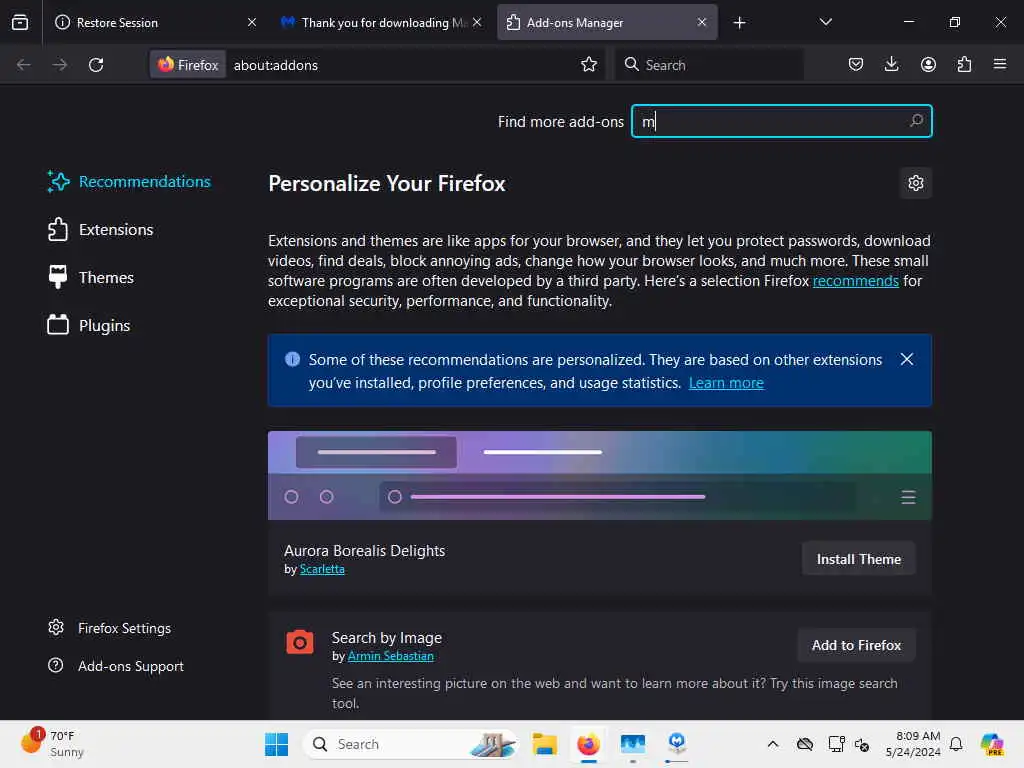Open the Extensions sidebar category
The height and width of the screenshot is (768, 1024).
tap(100, 230)
